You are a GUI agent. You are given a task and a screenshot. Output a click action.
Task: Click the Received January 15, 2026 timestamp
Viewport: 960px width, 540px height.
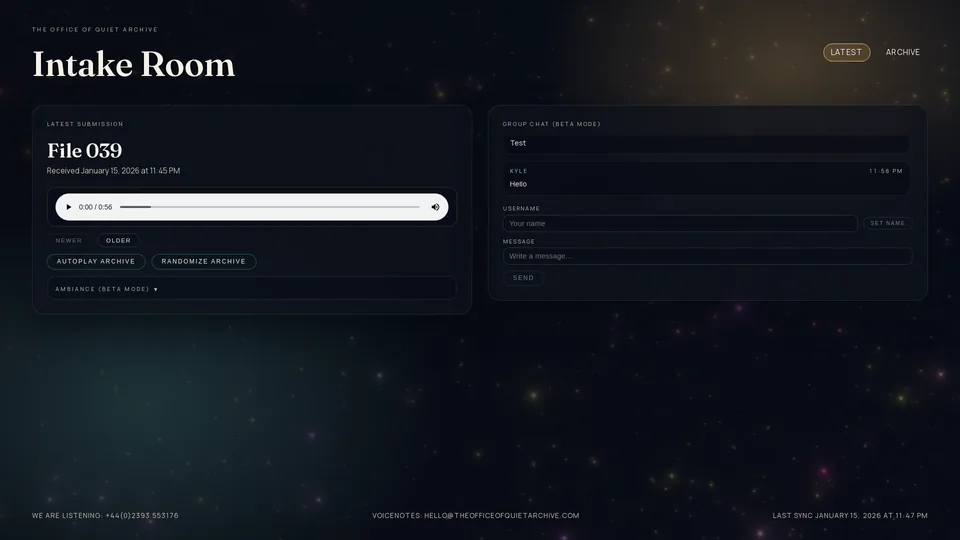tap(113, 171)
